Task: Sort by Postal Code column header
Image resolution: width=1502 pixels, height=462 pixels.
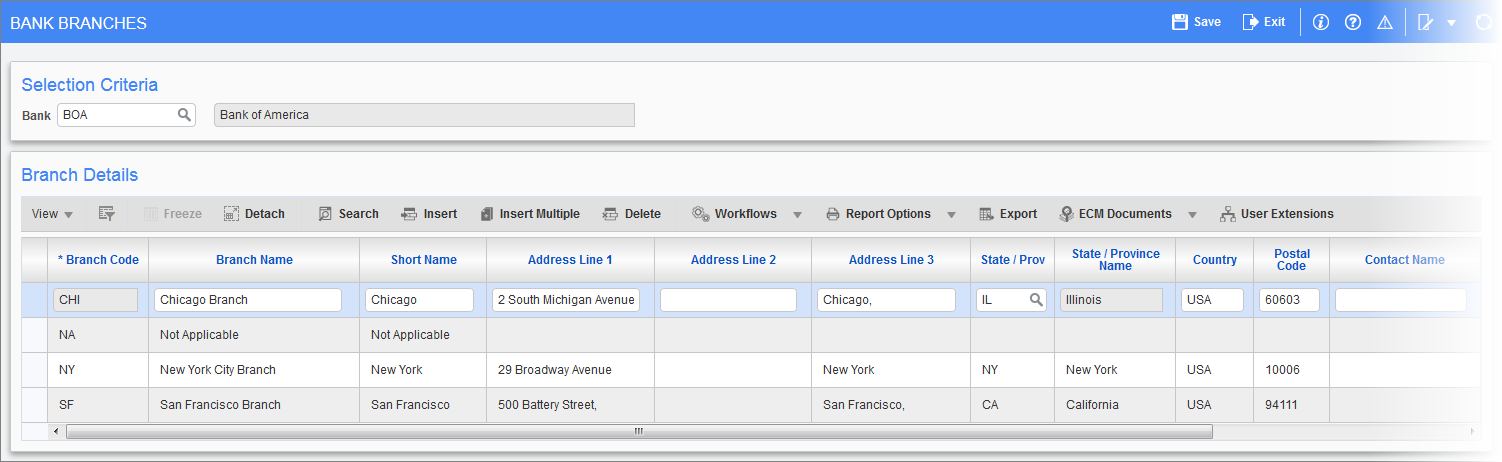Action: pos(1291,260)
